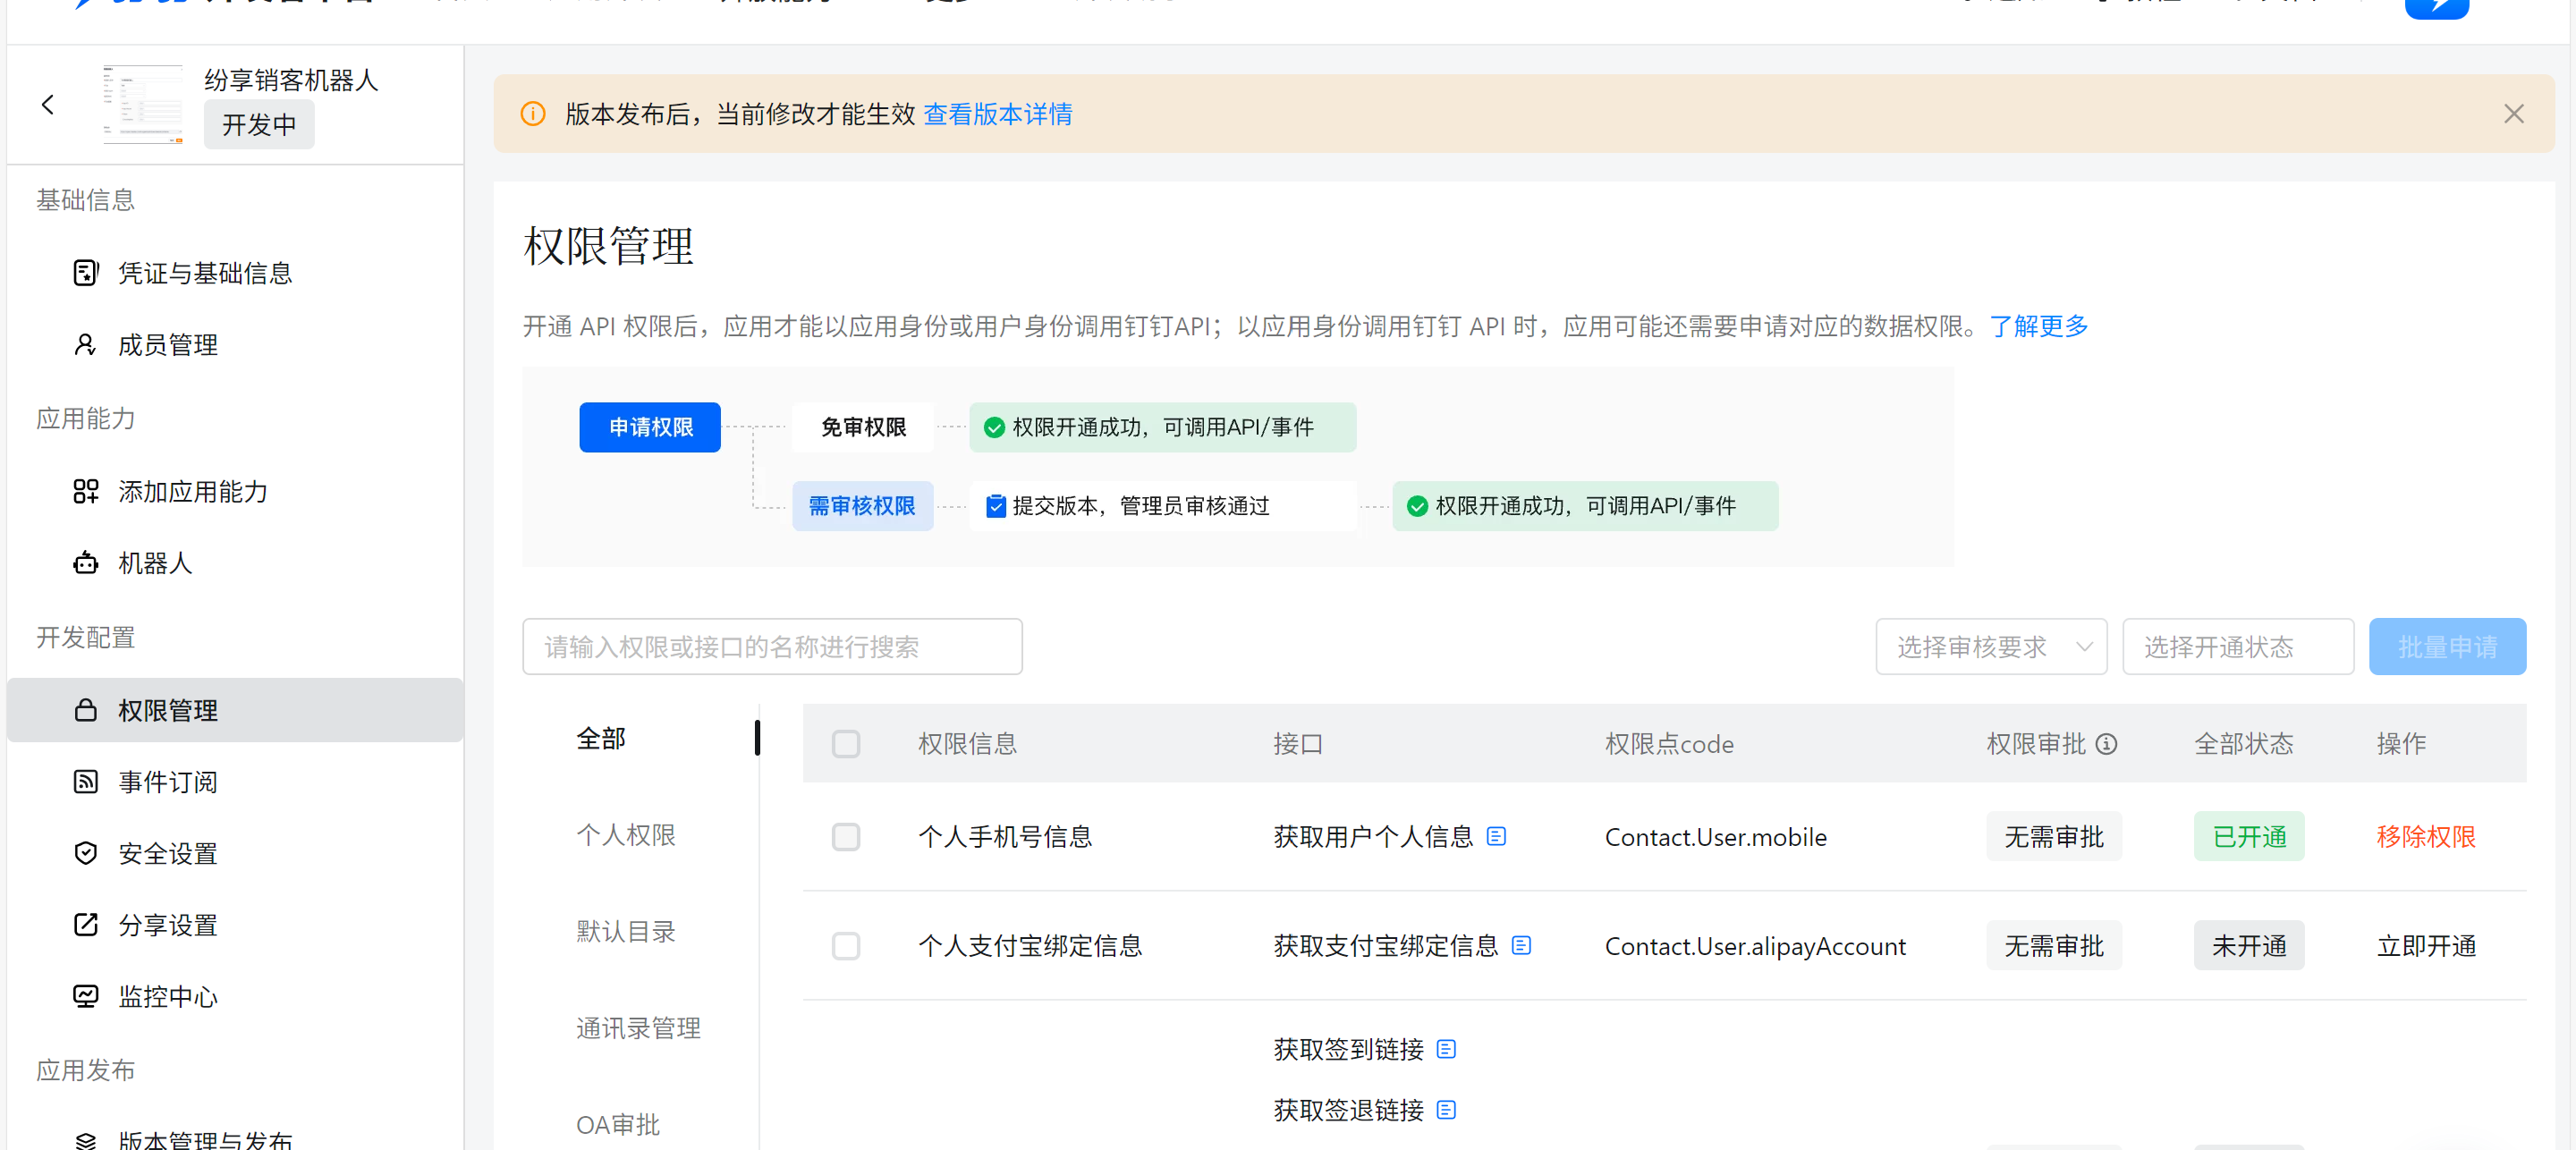Viewport: 2576px width, 1150px height.
Task: Toggle the select-all checkbox in table header
Action: point(846,744)
